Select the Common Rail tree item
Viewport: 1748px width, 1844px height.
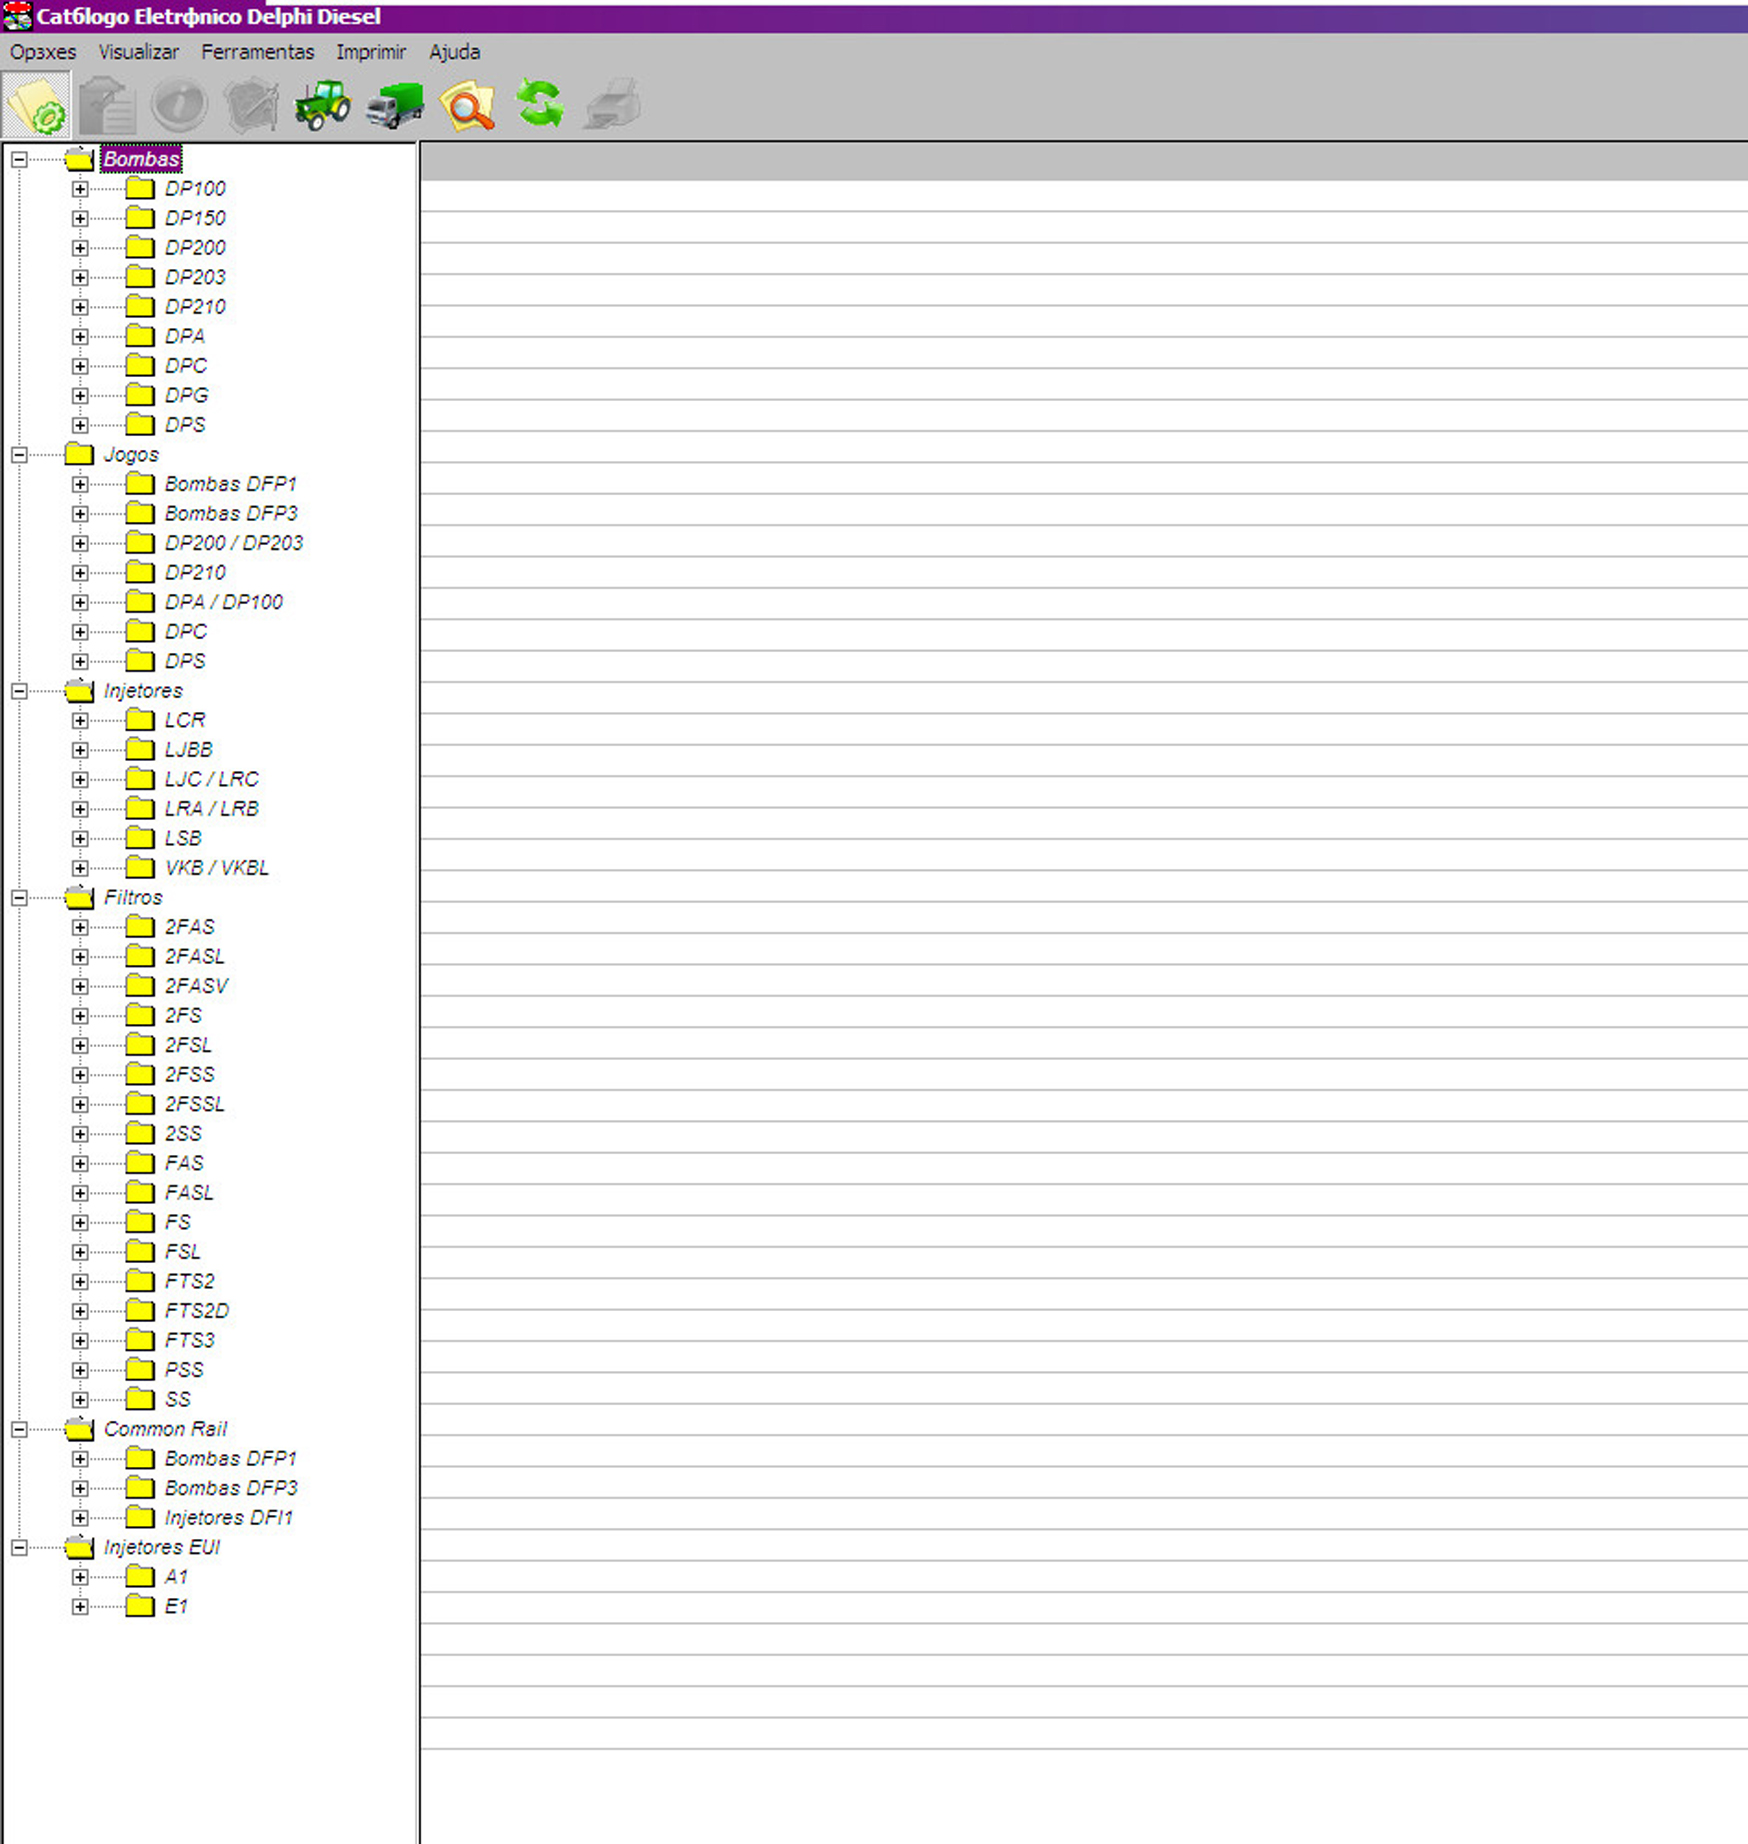[165, 1429]
